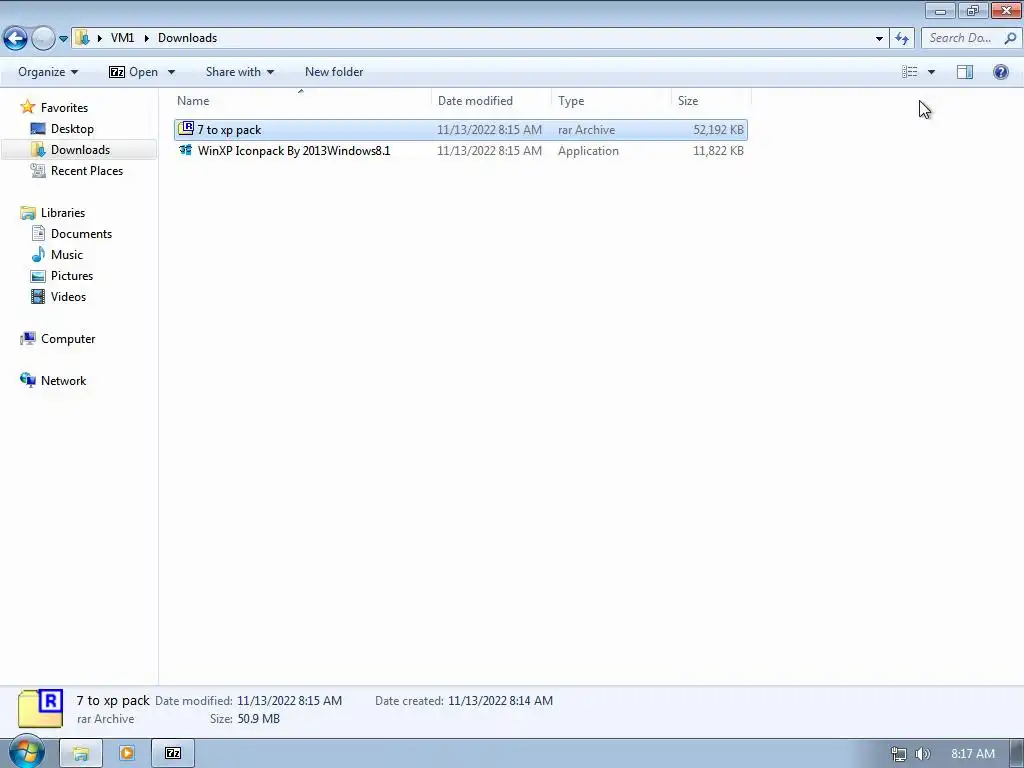Open the network tray icon
The image size is (1024, 768).
899,754
